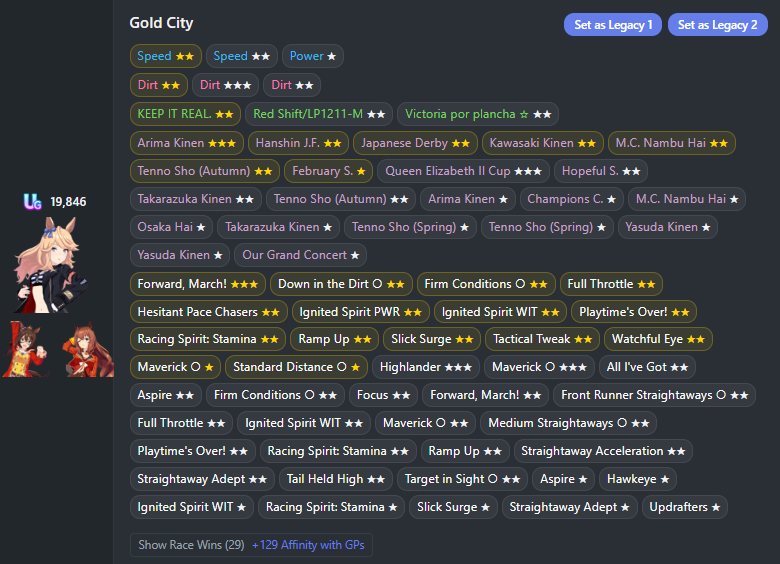
Task: Click Maverick ○ ★★★ tag
Action: tap(539, 367)
